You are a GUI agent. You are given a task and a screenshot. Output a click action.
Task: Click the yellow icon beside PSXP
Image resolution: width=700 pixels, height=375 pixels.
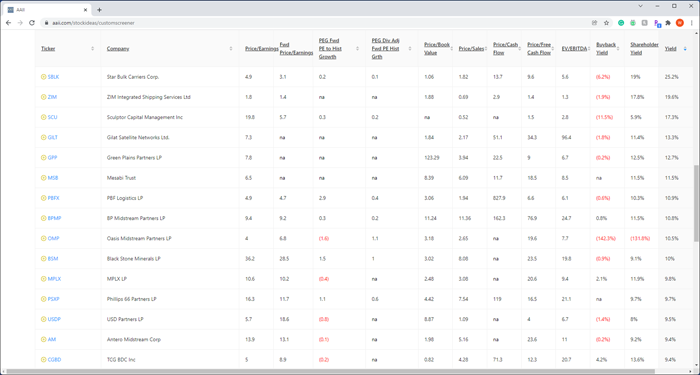43,299
